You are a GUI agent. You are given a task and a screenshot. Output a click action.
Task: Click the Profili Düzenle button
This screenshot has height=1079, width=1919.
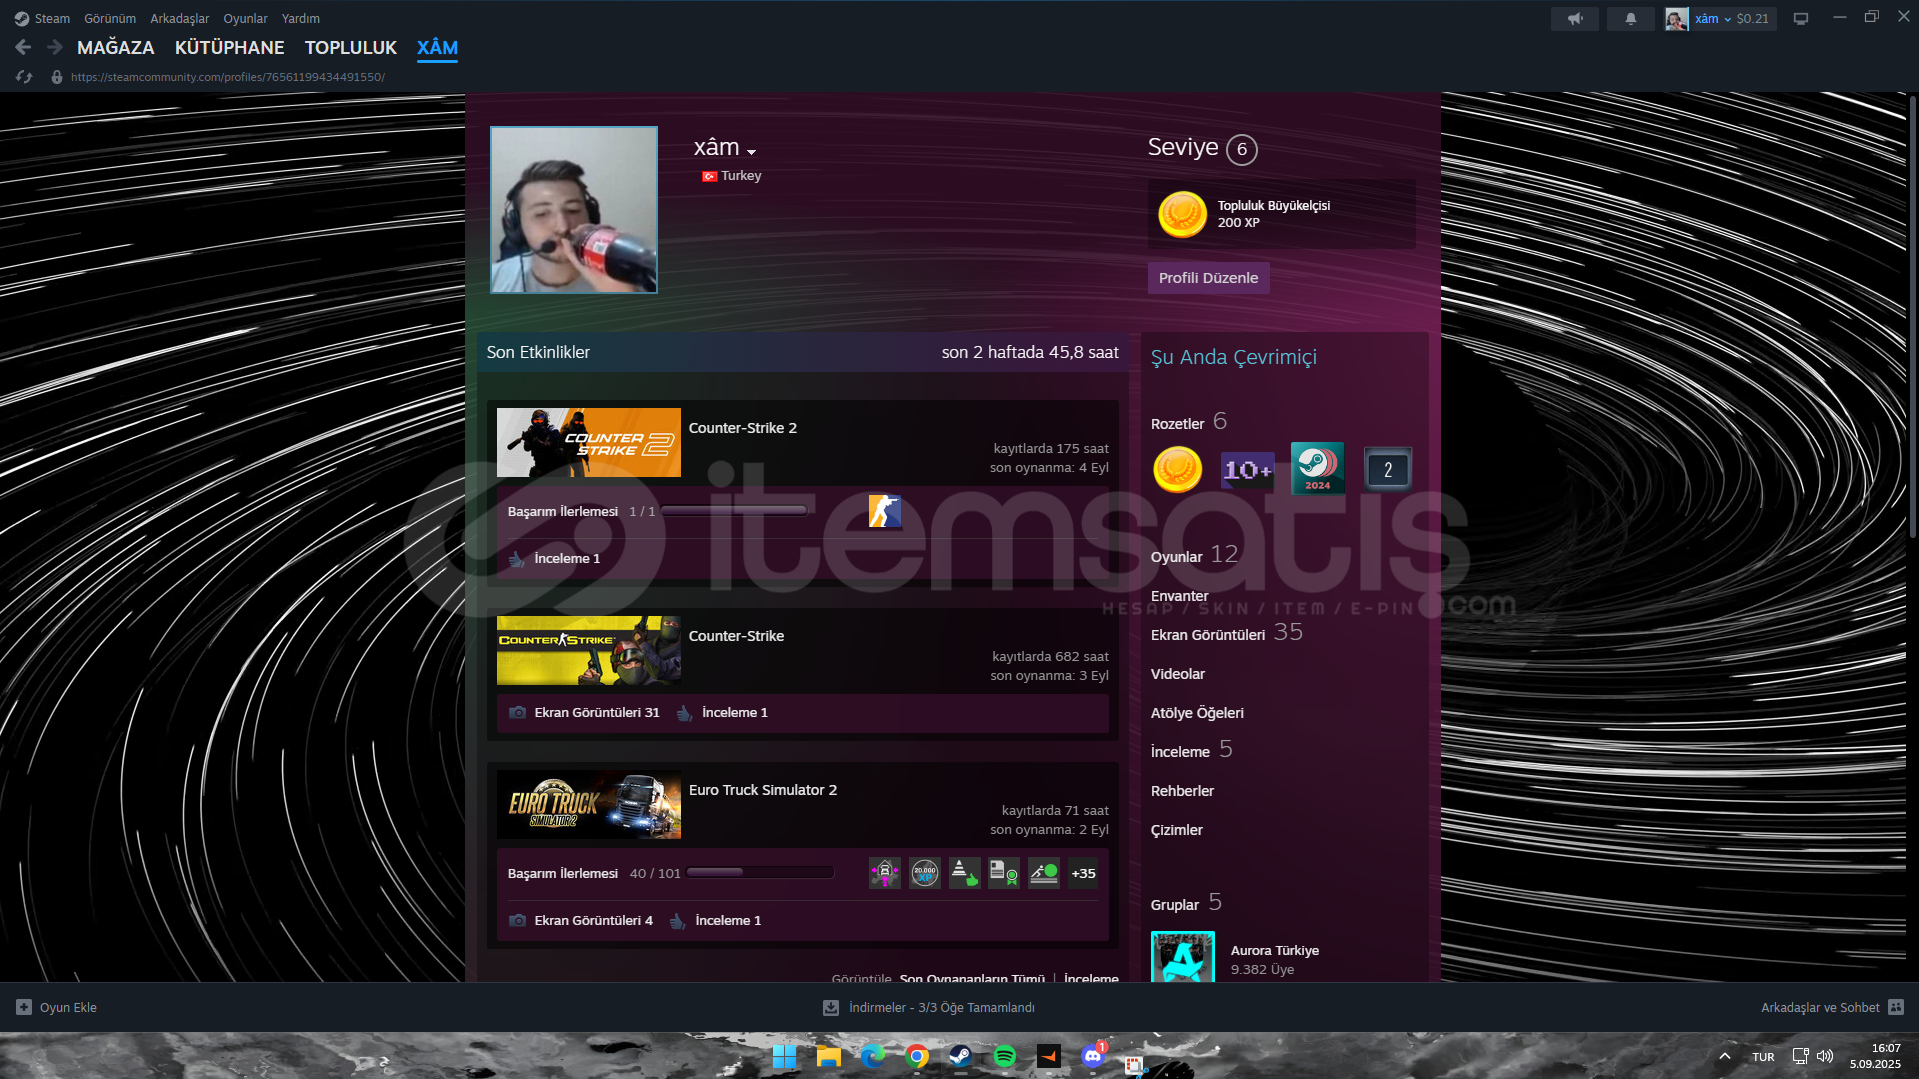[x=1208, y=278]
